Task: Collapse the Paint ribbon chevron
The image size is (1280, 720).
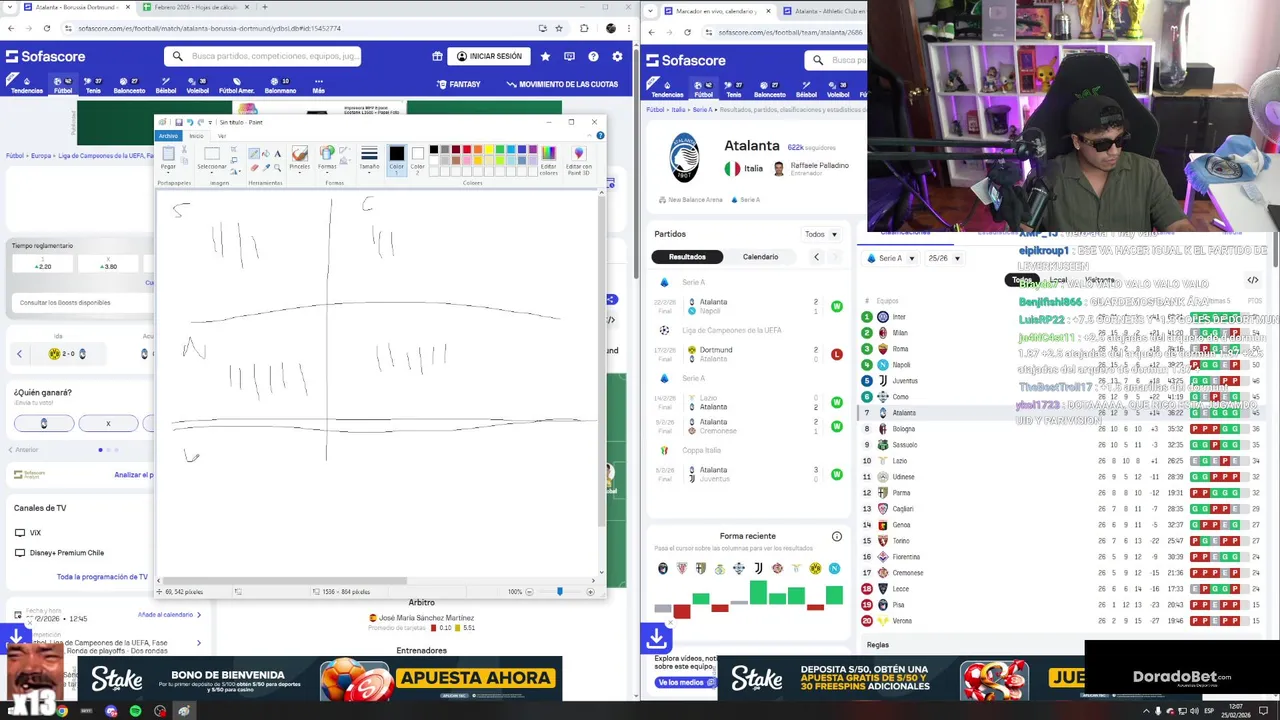Action: tap(589, 136)
